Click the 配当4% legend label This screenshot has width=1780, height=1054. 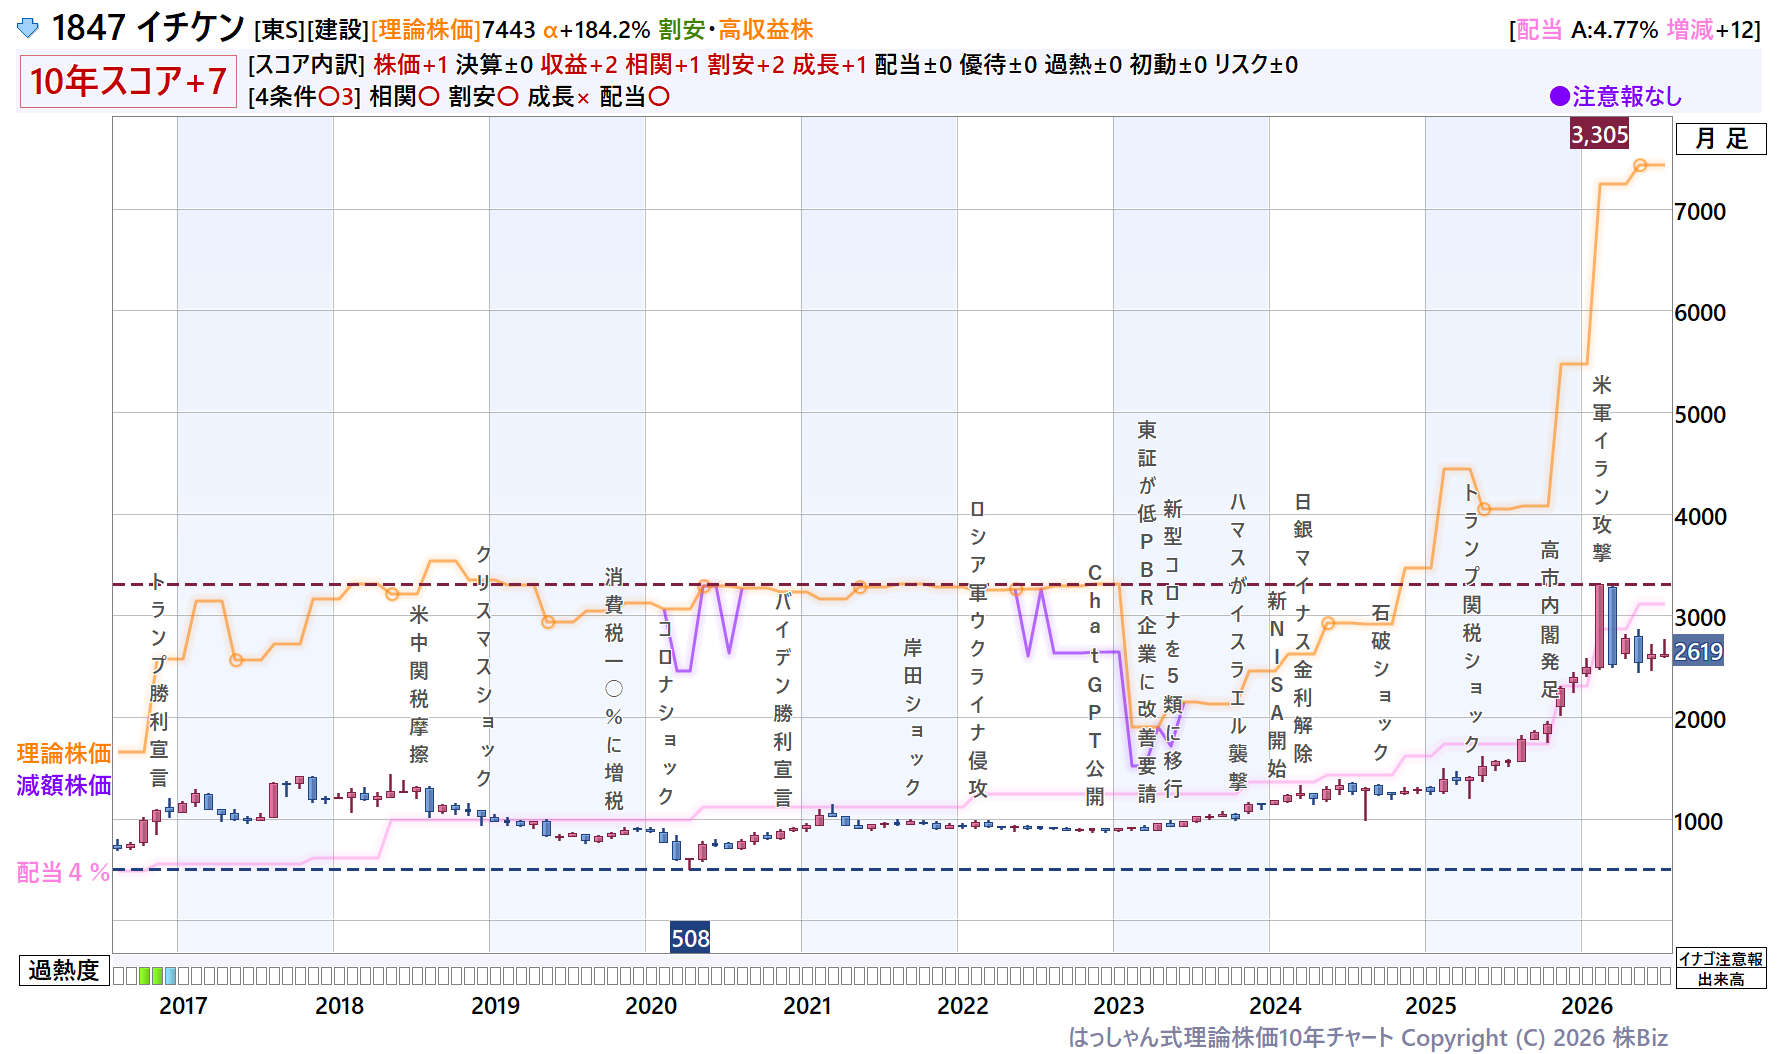pyautogui.click(x=63, y=872)
